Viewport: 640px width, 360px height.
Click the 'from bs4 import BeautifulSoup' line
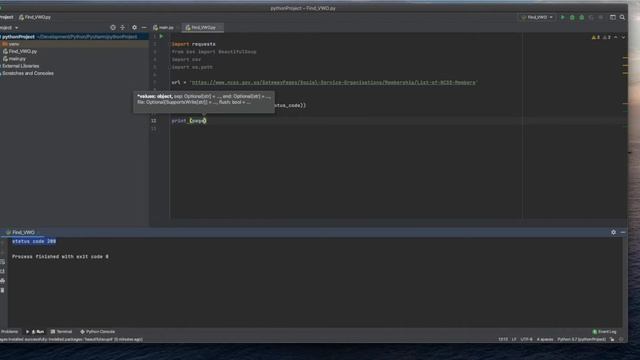[x=214, y=52]
